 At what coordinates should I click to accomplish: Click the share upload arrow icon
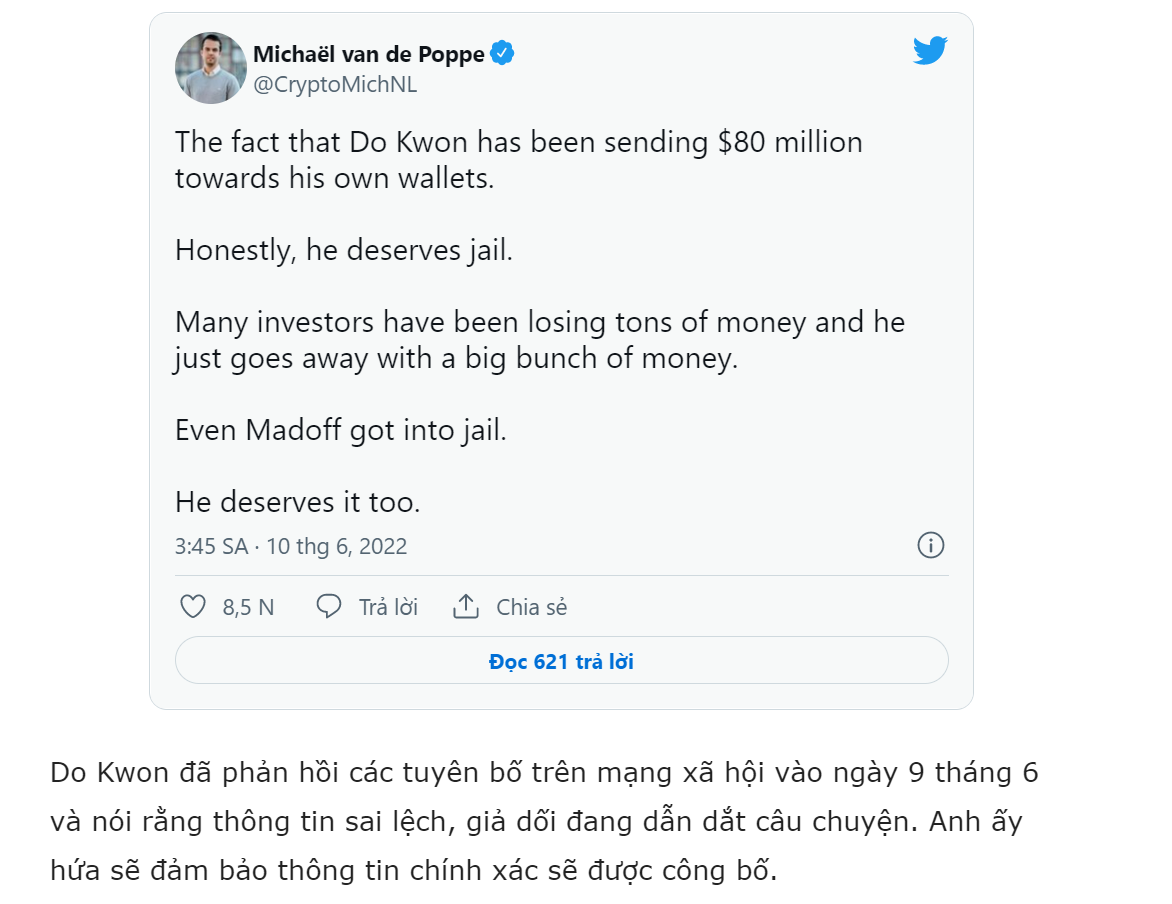click(x=466, y=606)
